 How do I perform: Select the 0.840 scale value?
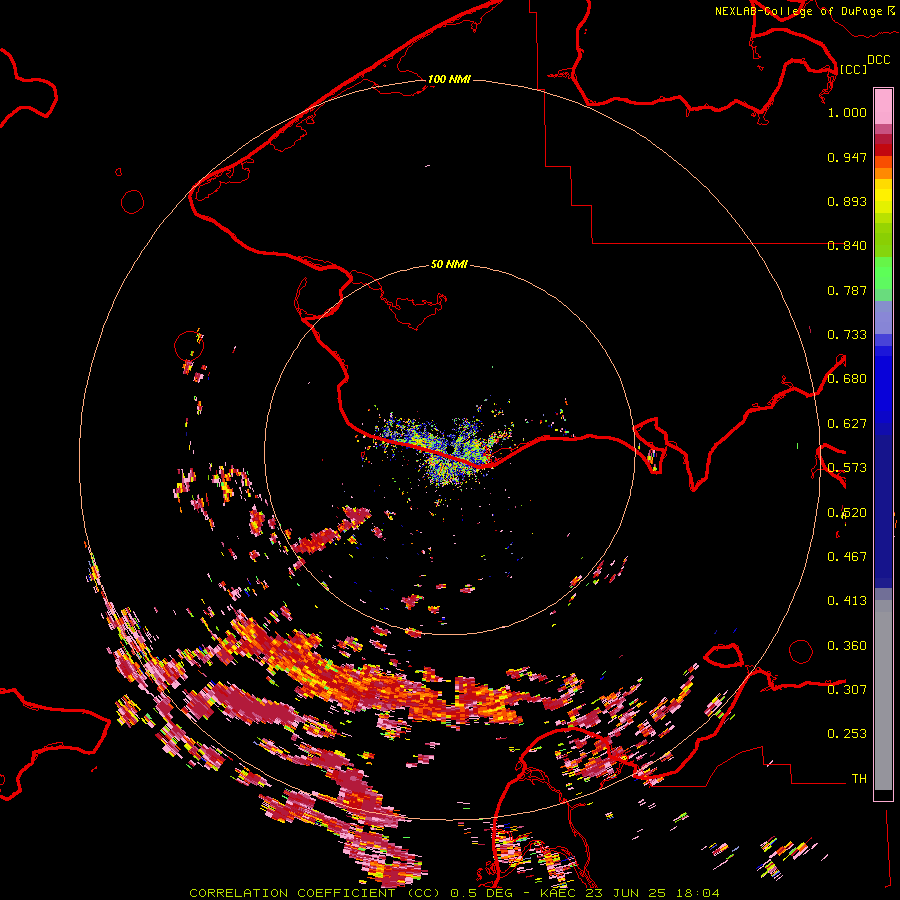coord(847,246)
